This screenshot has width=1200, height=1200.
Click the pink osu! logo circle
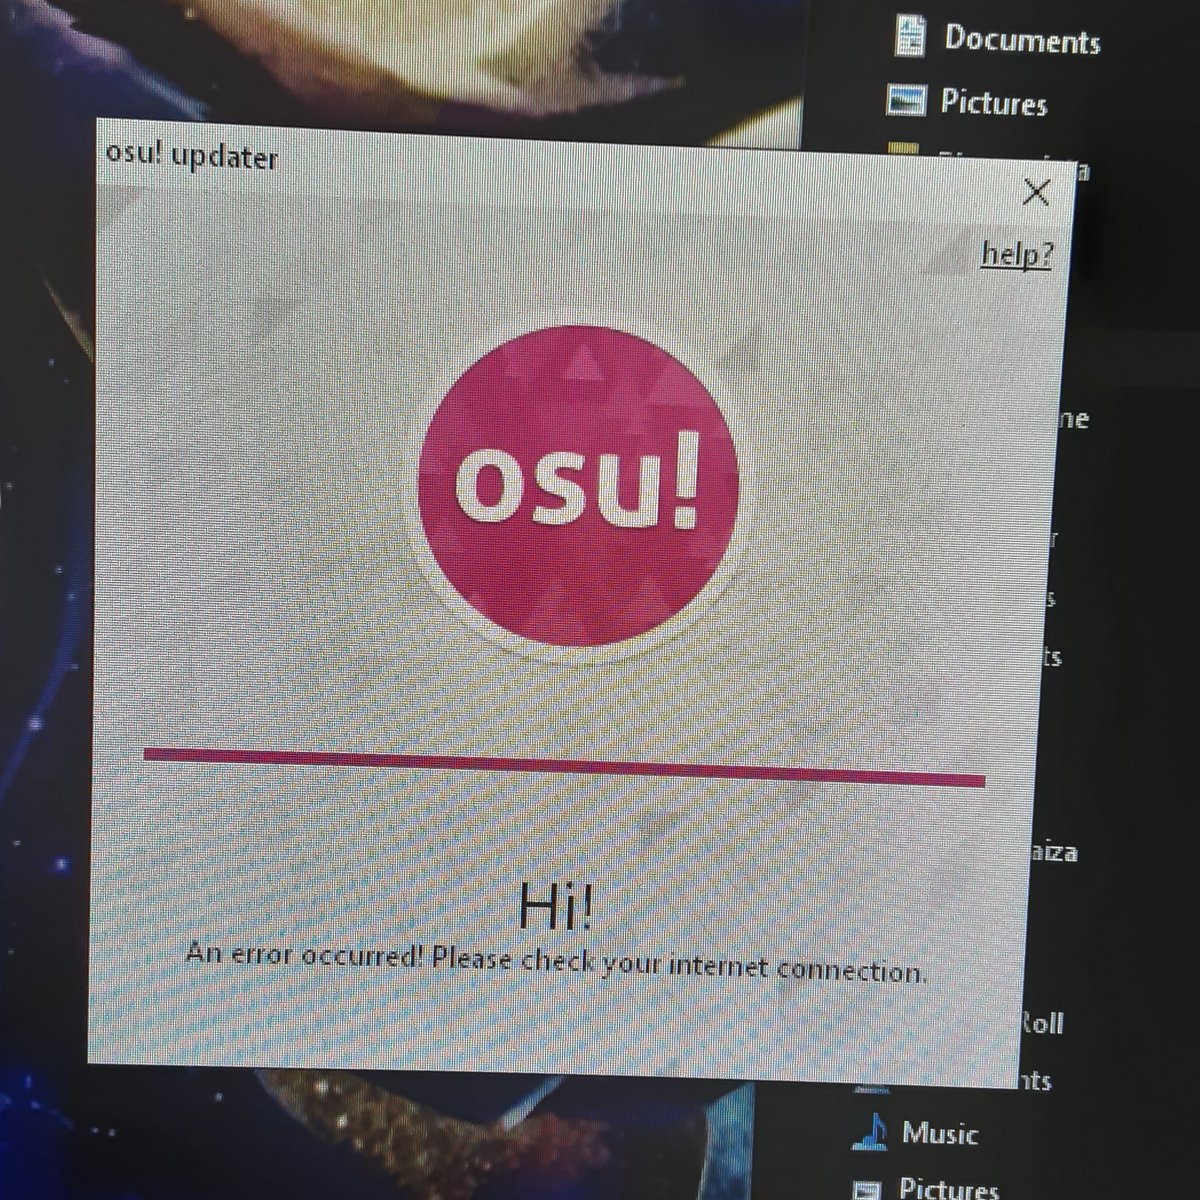tap(578, 484)
